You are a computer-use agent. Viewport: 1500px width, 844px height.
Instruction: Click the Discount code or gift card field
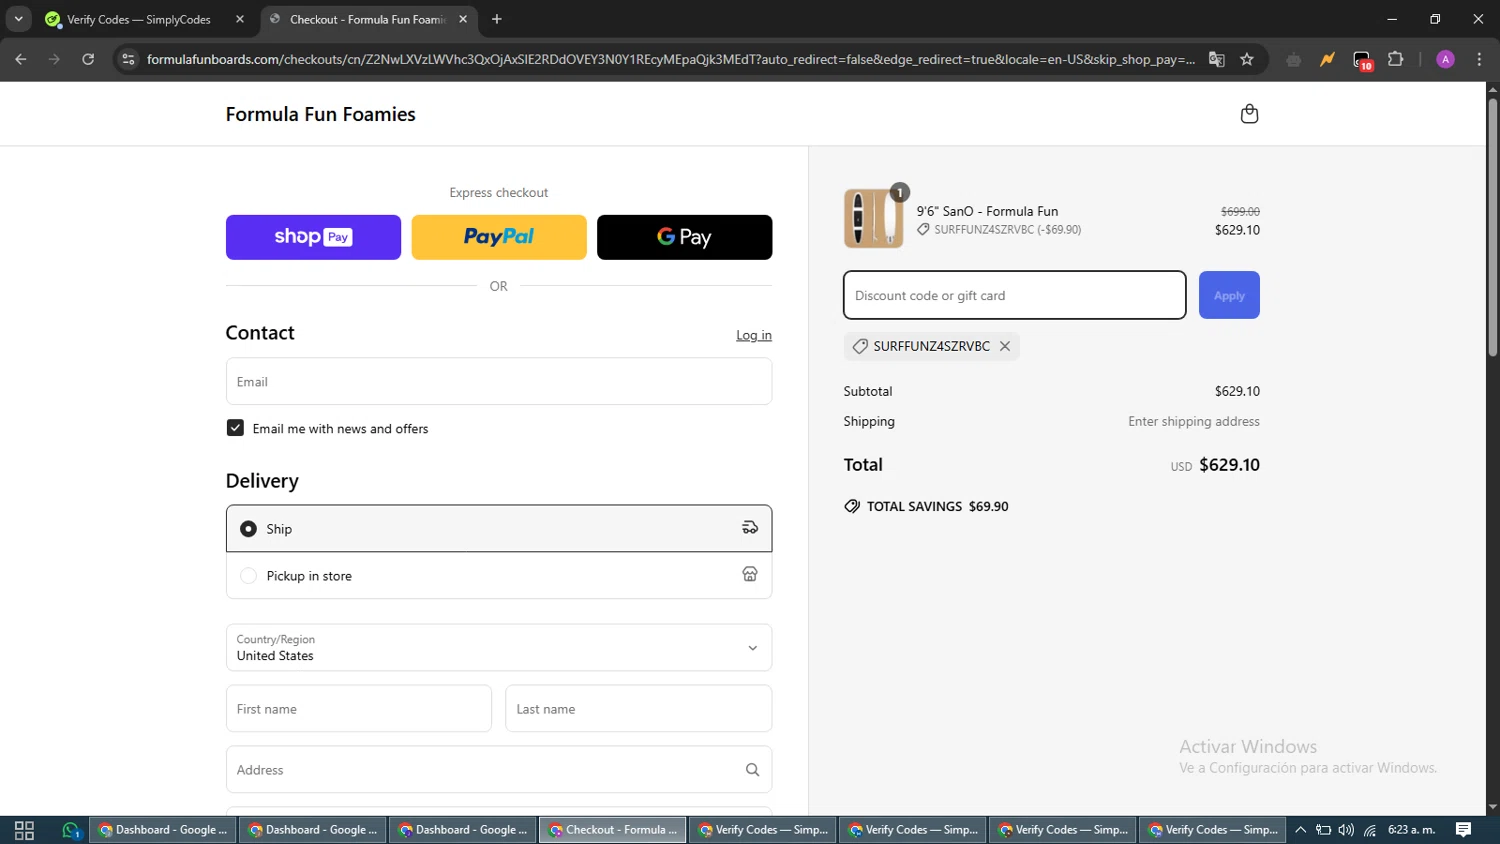pos(1014,295)
